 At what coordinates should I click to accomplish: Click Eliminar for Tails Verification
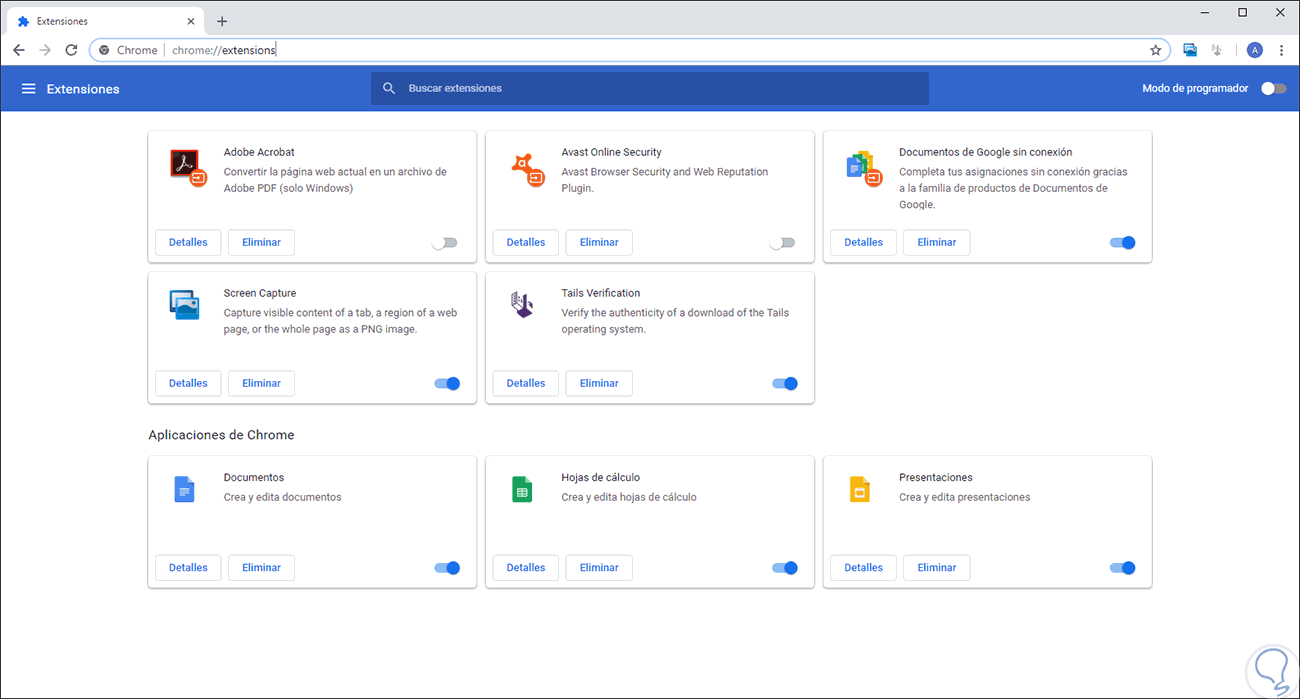coord(599,383)
